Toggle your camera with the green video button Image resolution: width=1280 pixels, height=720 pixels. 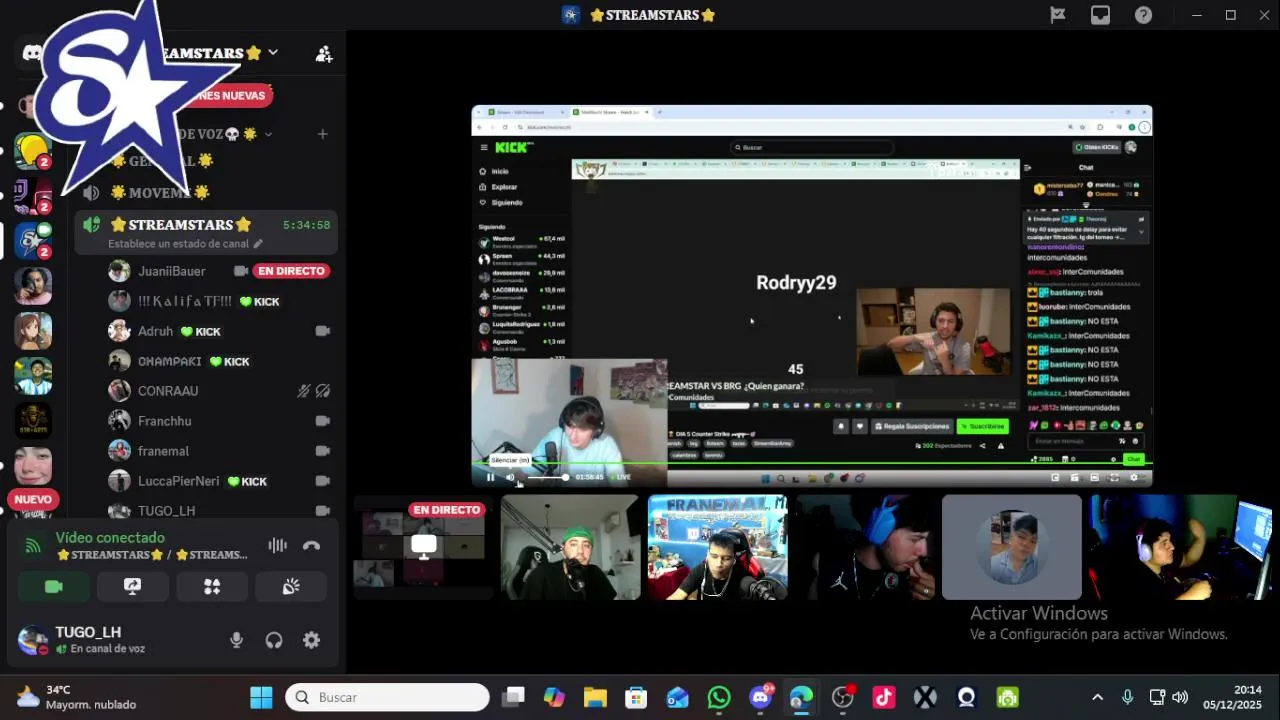(x=54, y=587)
